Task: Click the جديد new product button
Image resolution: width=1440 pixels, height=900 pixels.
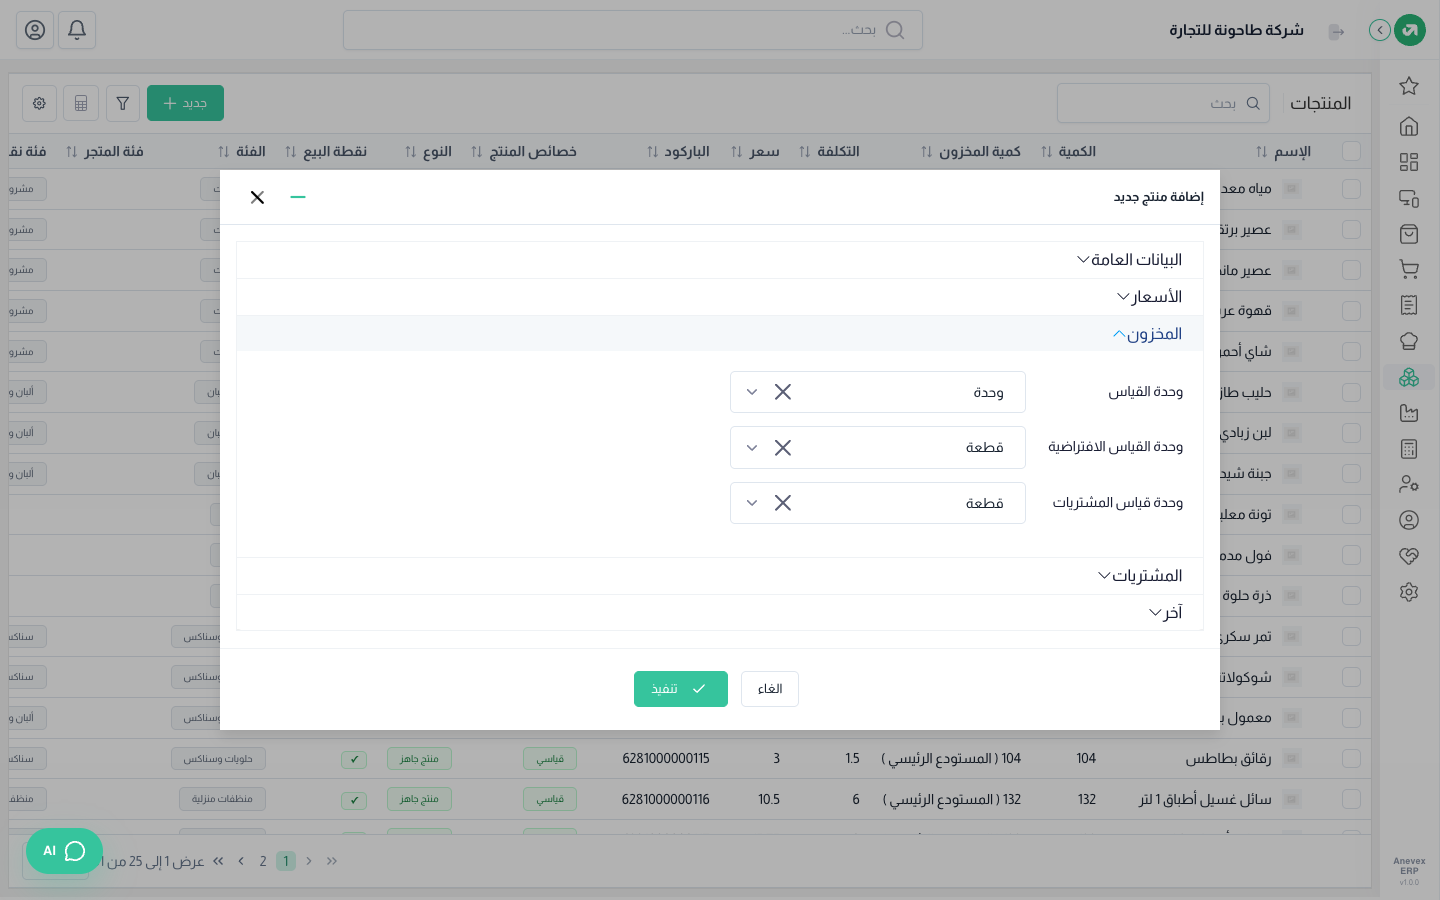Action: coord(185,103)
